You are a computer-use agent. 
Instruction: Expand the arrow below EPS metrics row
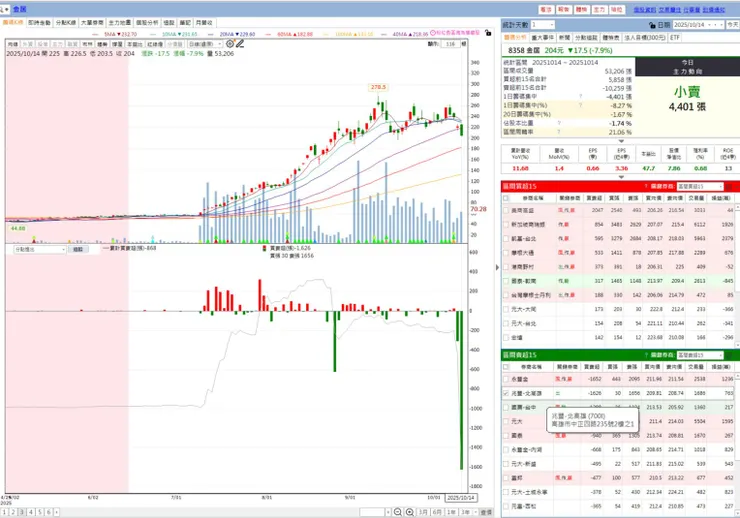pos(621,177)
